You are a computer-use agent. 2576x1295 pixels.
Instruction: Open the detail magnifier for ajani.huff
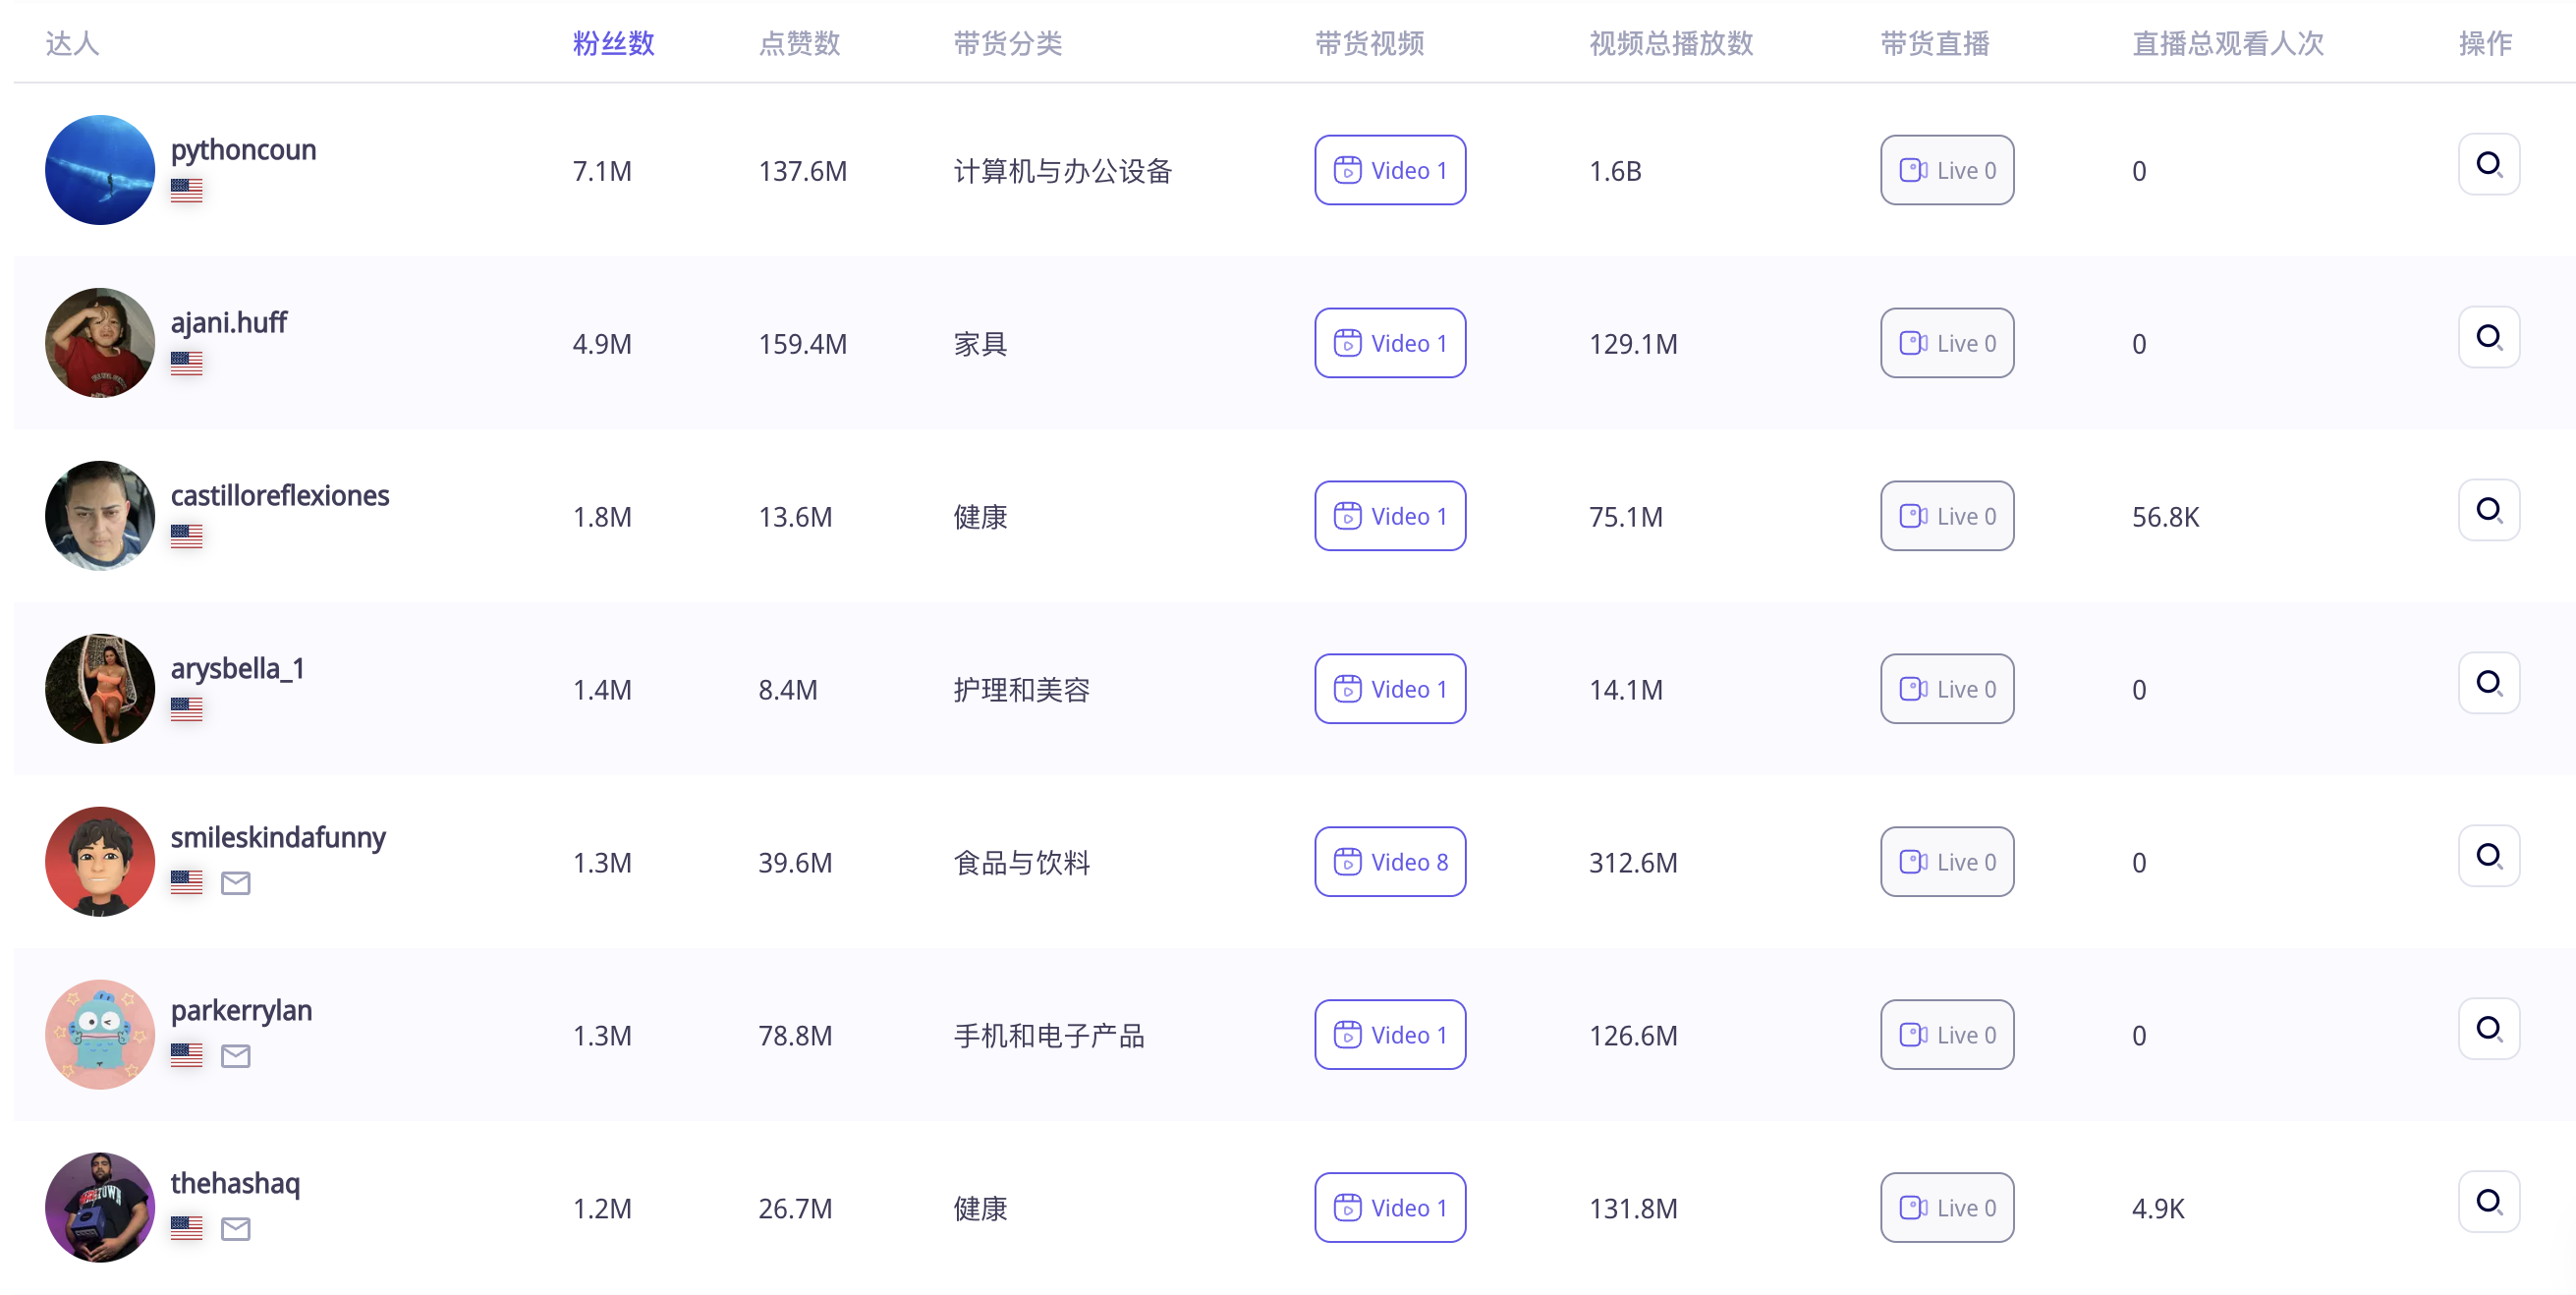click(2488, 337)
